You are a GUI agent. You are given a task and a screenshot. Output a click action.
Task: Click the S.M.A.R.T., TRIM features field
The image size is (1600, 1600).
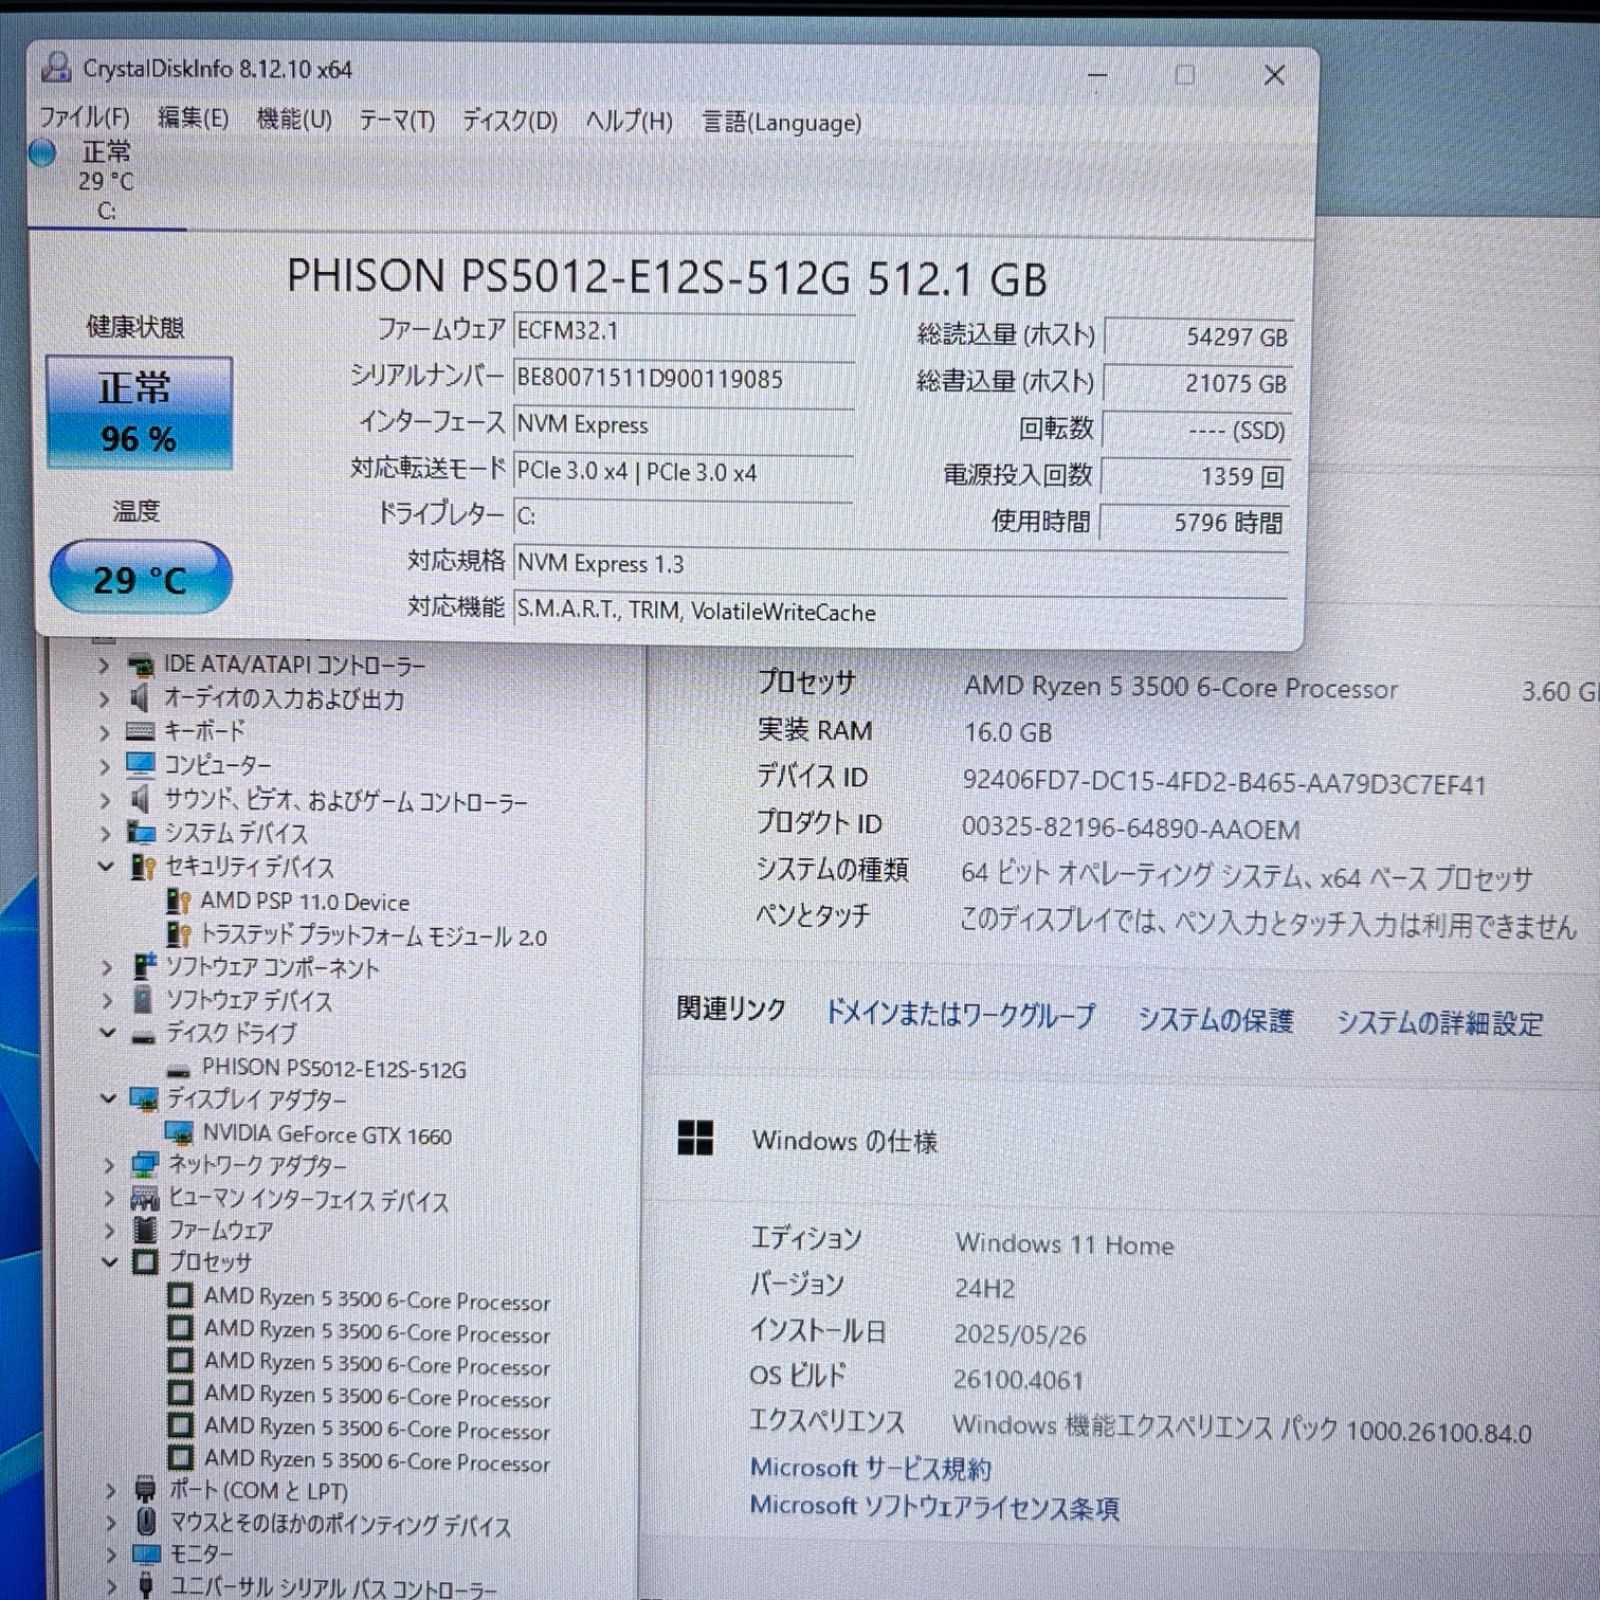pos(900,611)
